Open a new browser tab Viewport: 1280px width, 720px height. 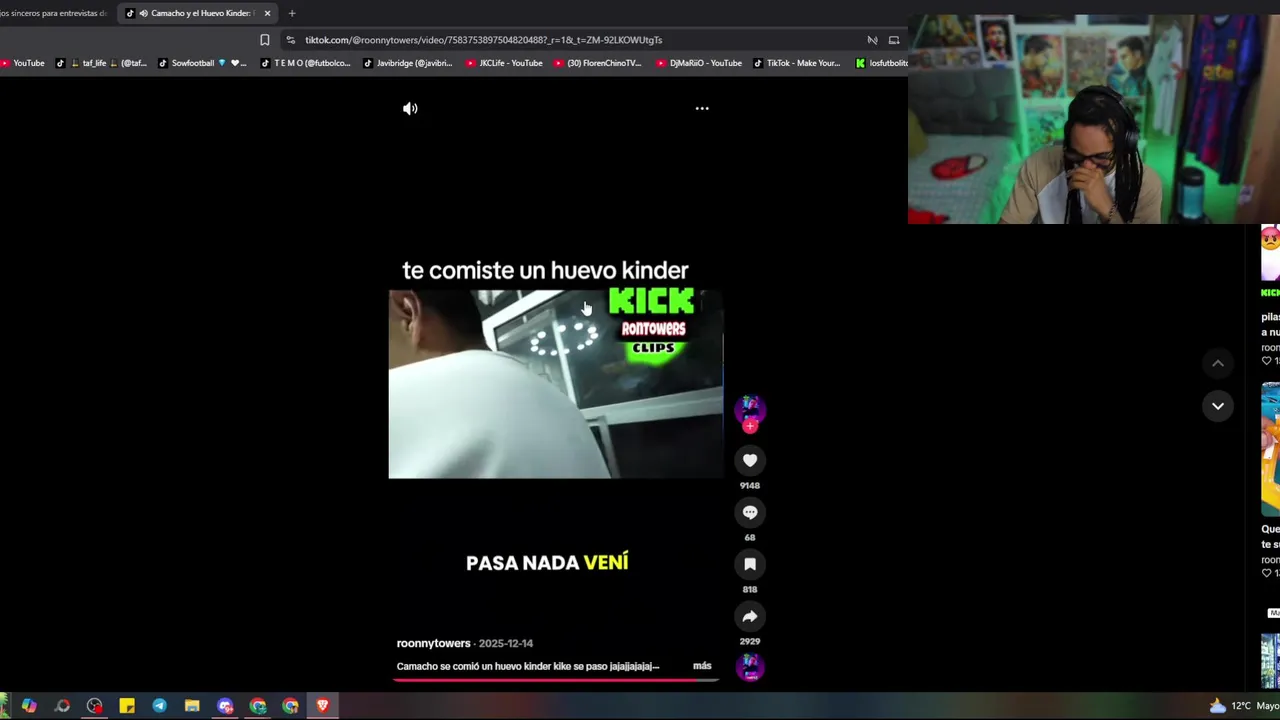[292, 13]
